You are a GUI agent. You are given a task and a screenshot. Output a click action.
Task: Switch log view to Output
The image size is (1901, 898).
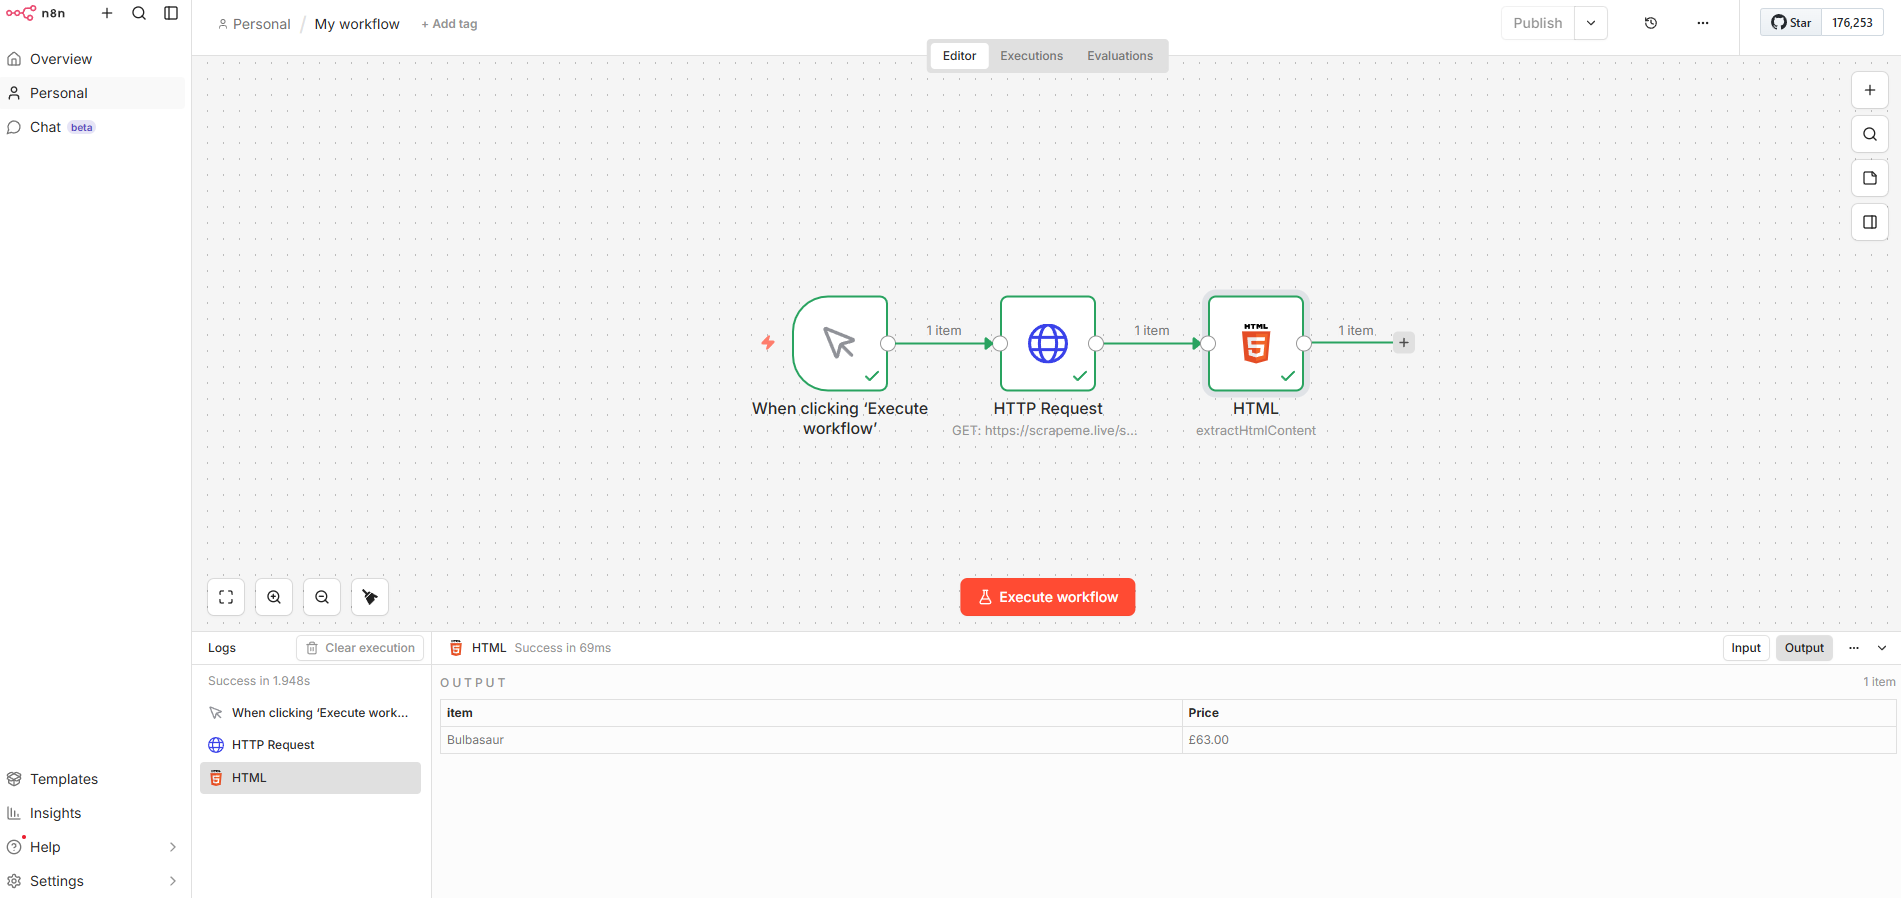tap(1803, 648)
